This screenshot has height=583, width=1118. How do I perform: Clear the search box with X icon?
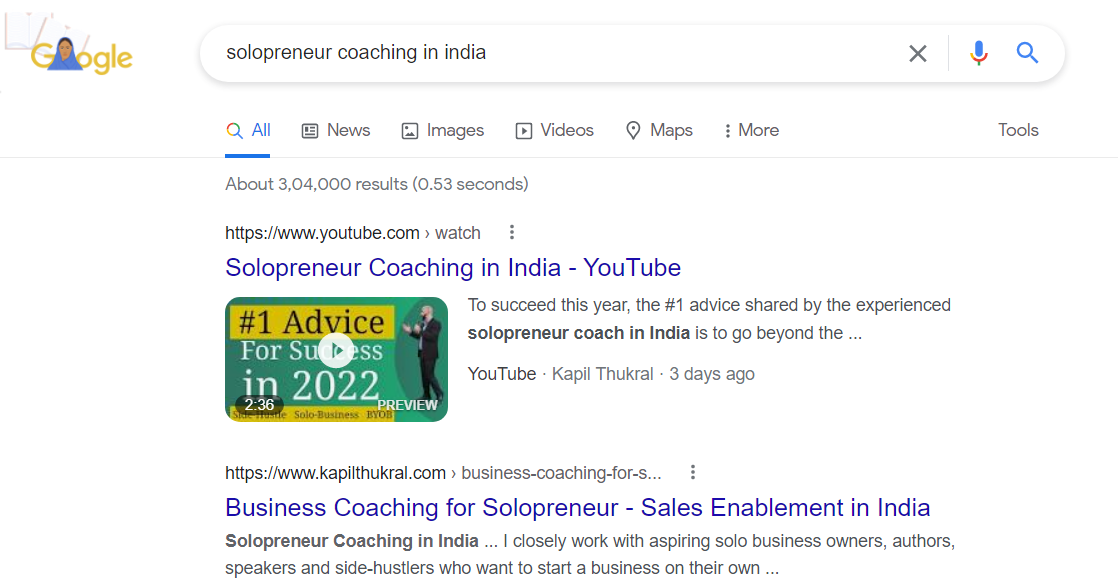click(917, 53)
